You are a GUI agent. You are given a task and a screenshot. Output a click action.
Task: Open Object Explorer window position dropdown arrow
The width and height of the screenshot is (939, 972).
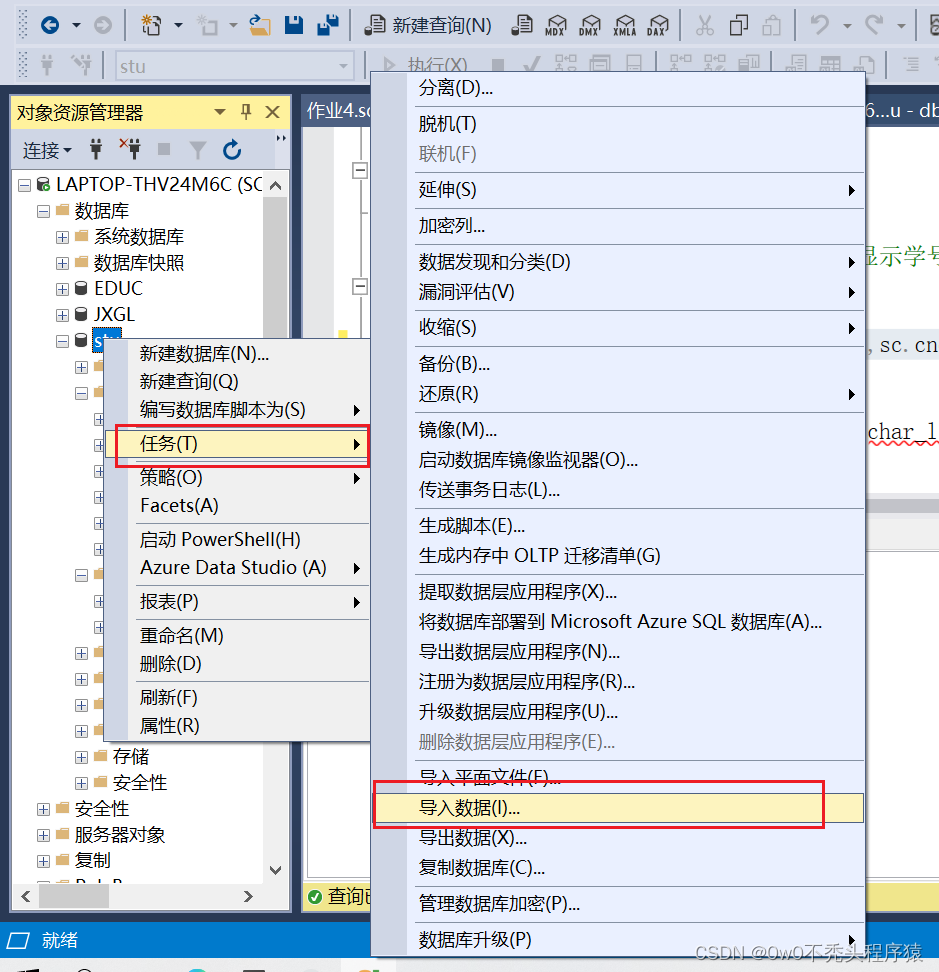[219, 112]
